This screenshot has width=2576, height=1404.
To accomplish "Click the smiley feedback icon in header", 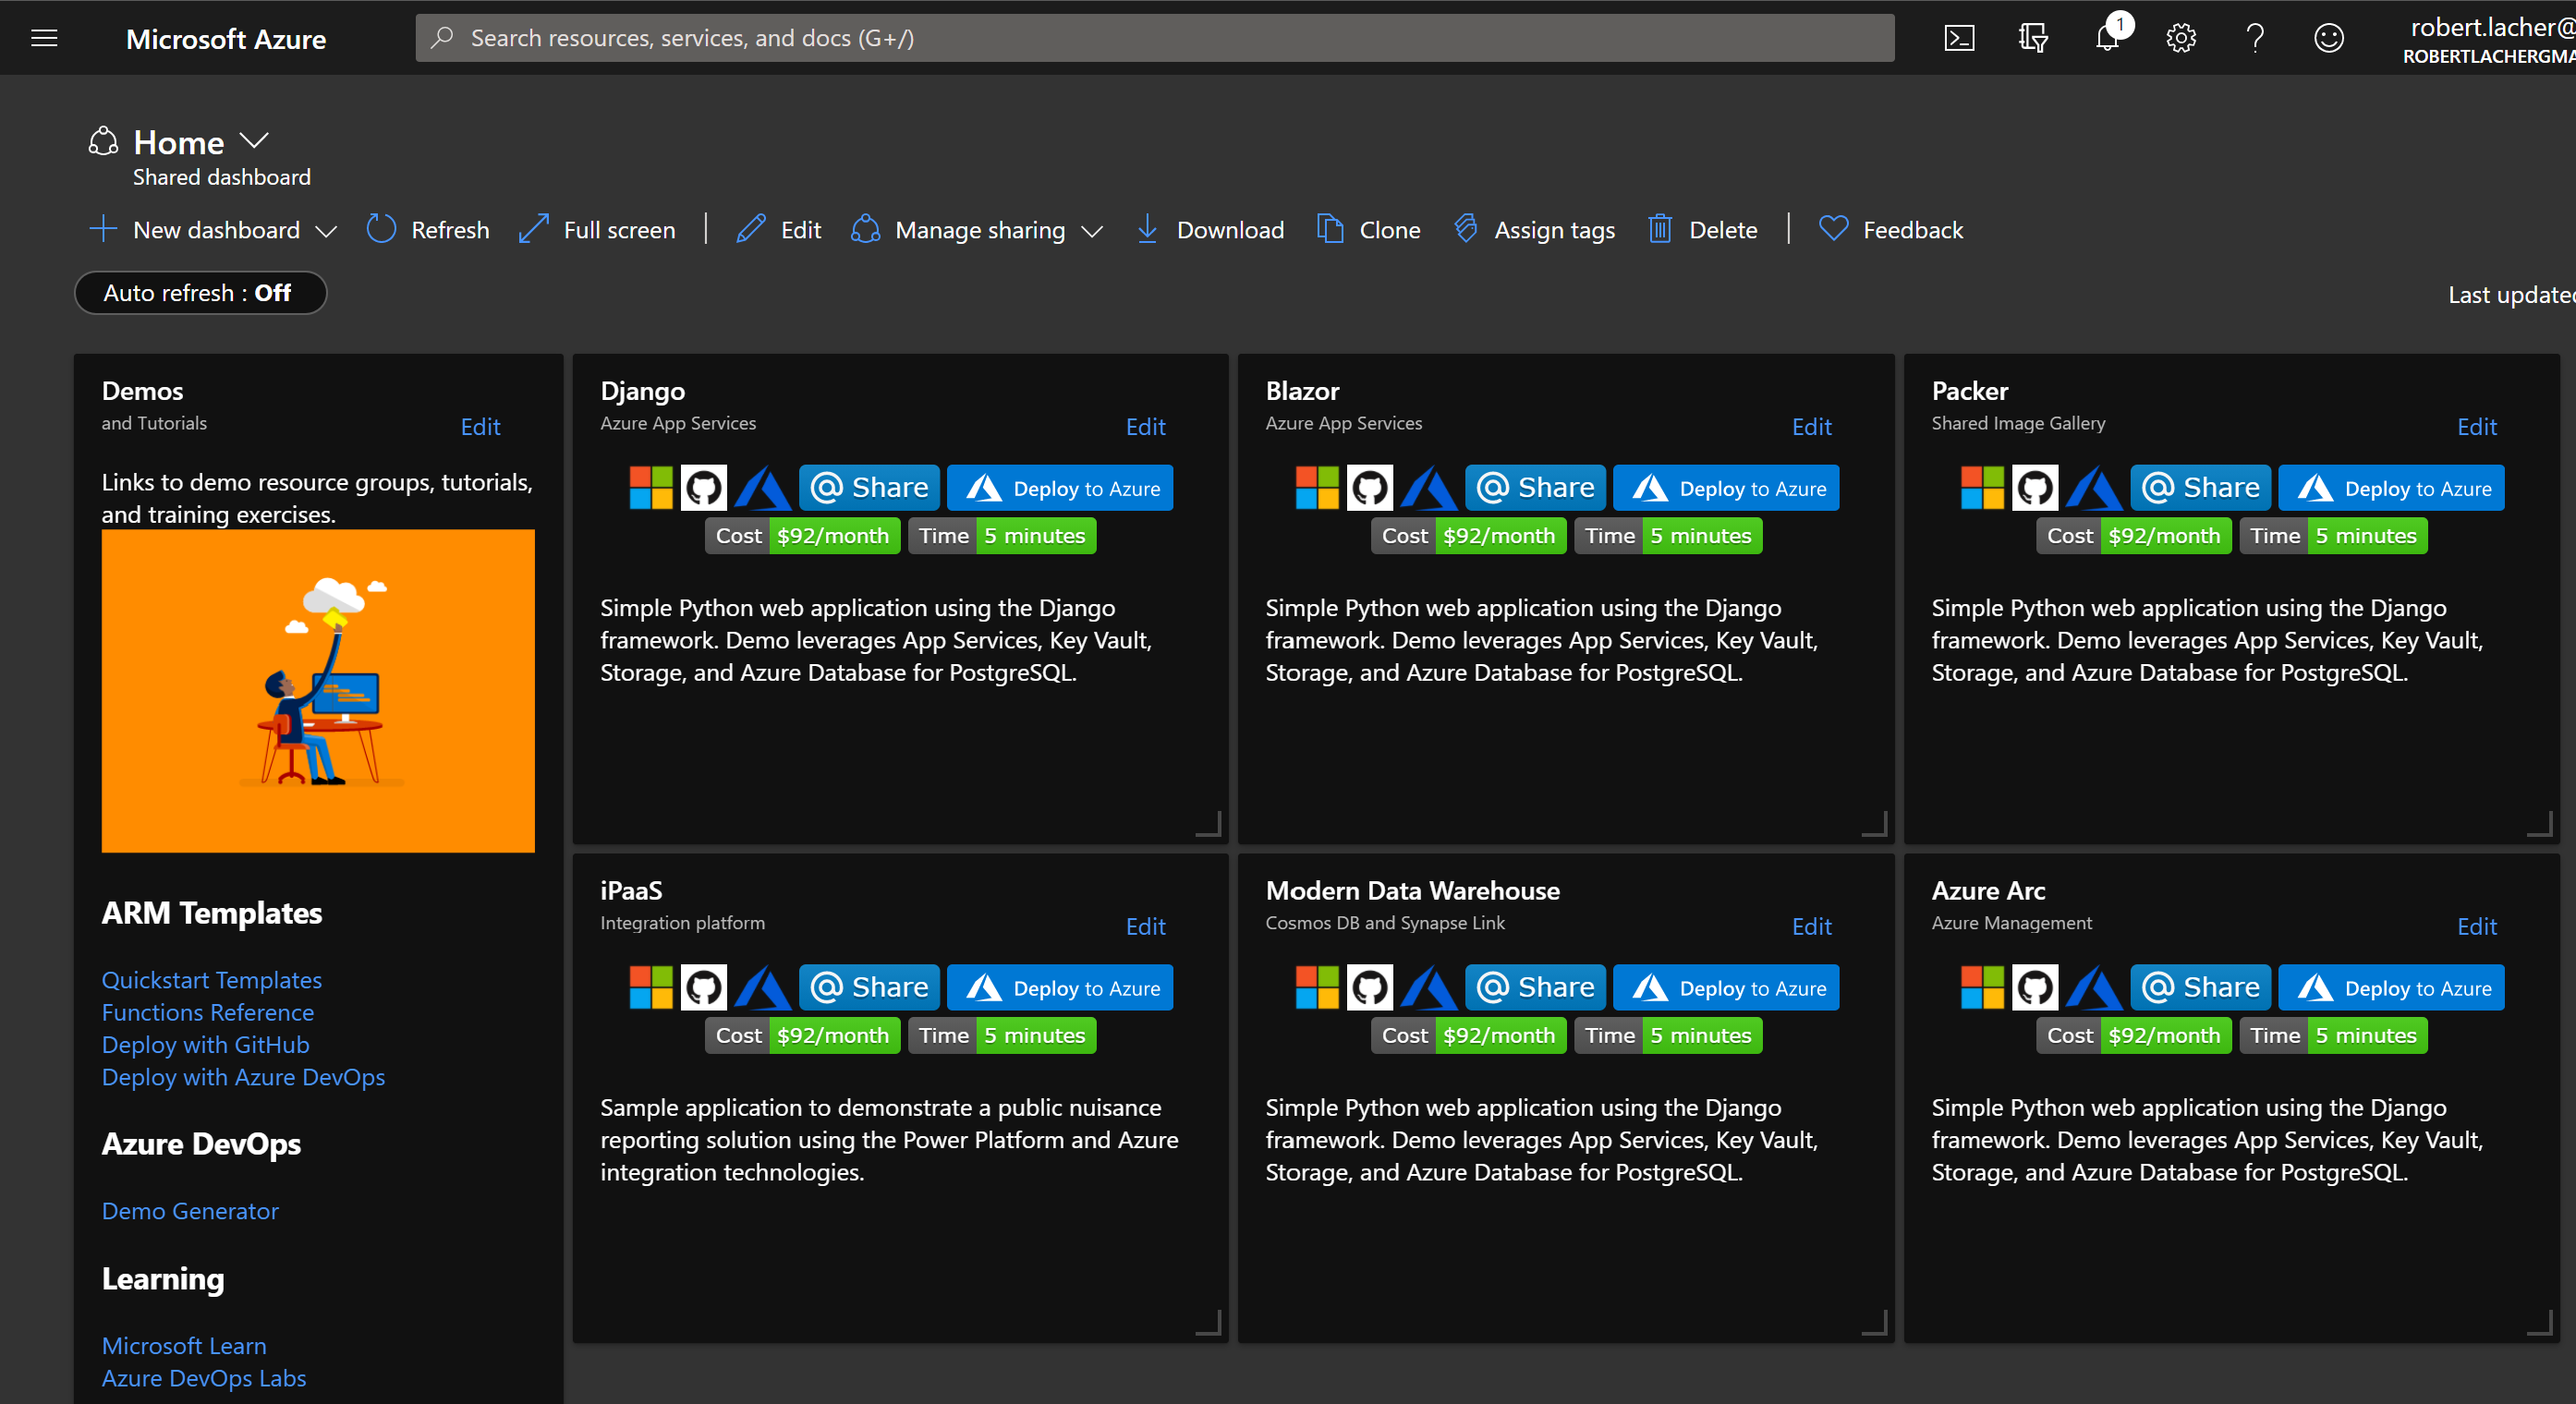I will 2329,38.
